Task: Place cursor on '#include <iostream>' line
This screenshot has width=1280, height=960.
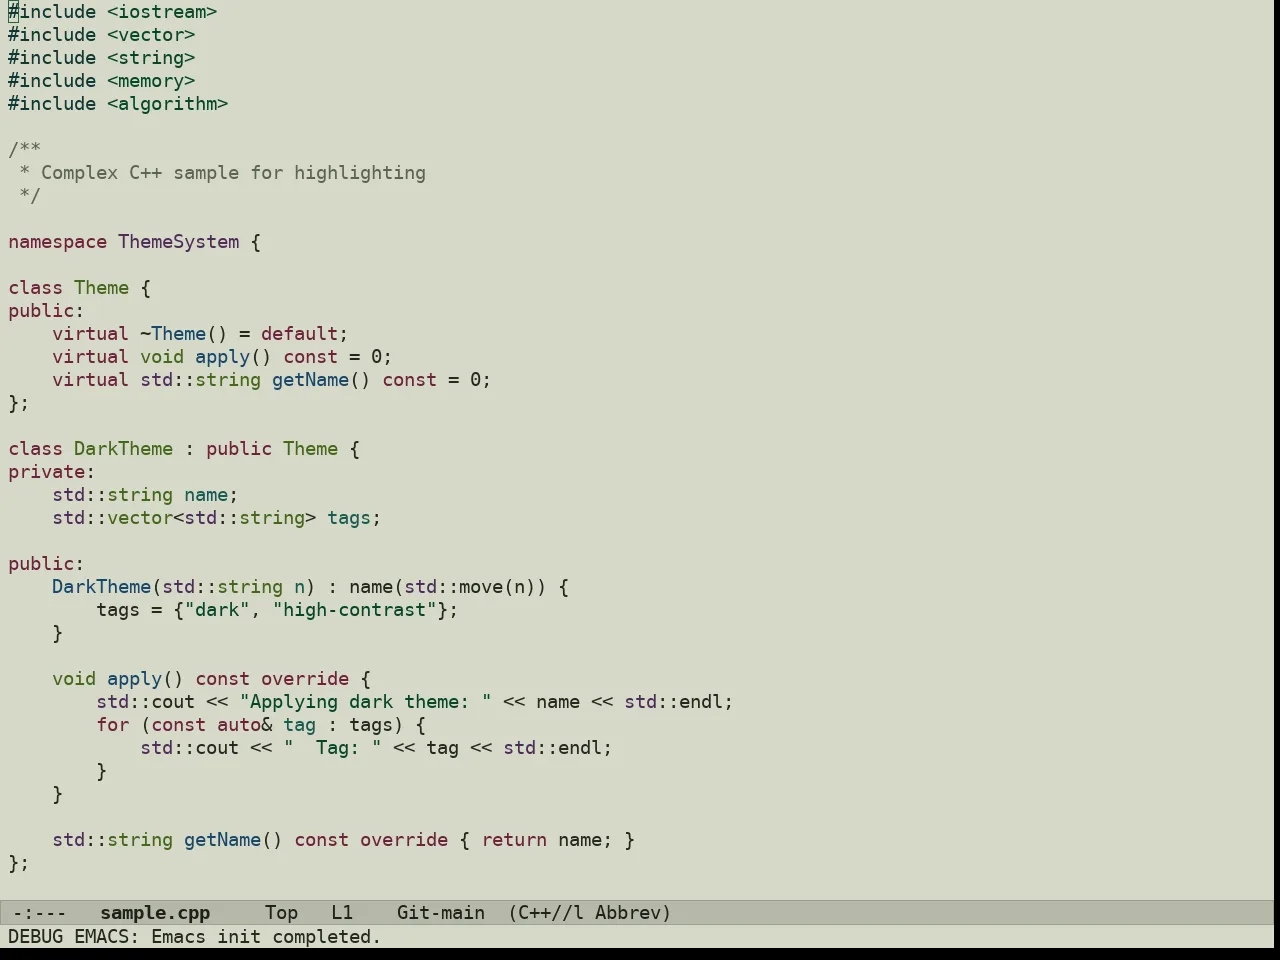Action: point(113,12)
